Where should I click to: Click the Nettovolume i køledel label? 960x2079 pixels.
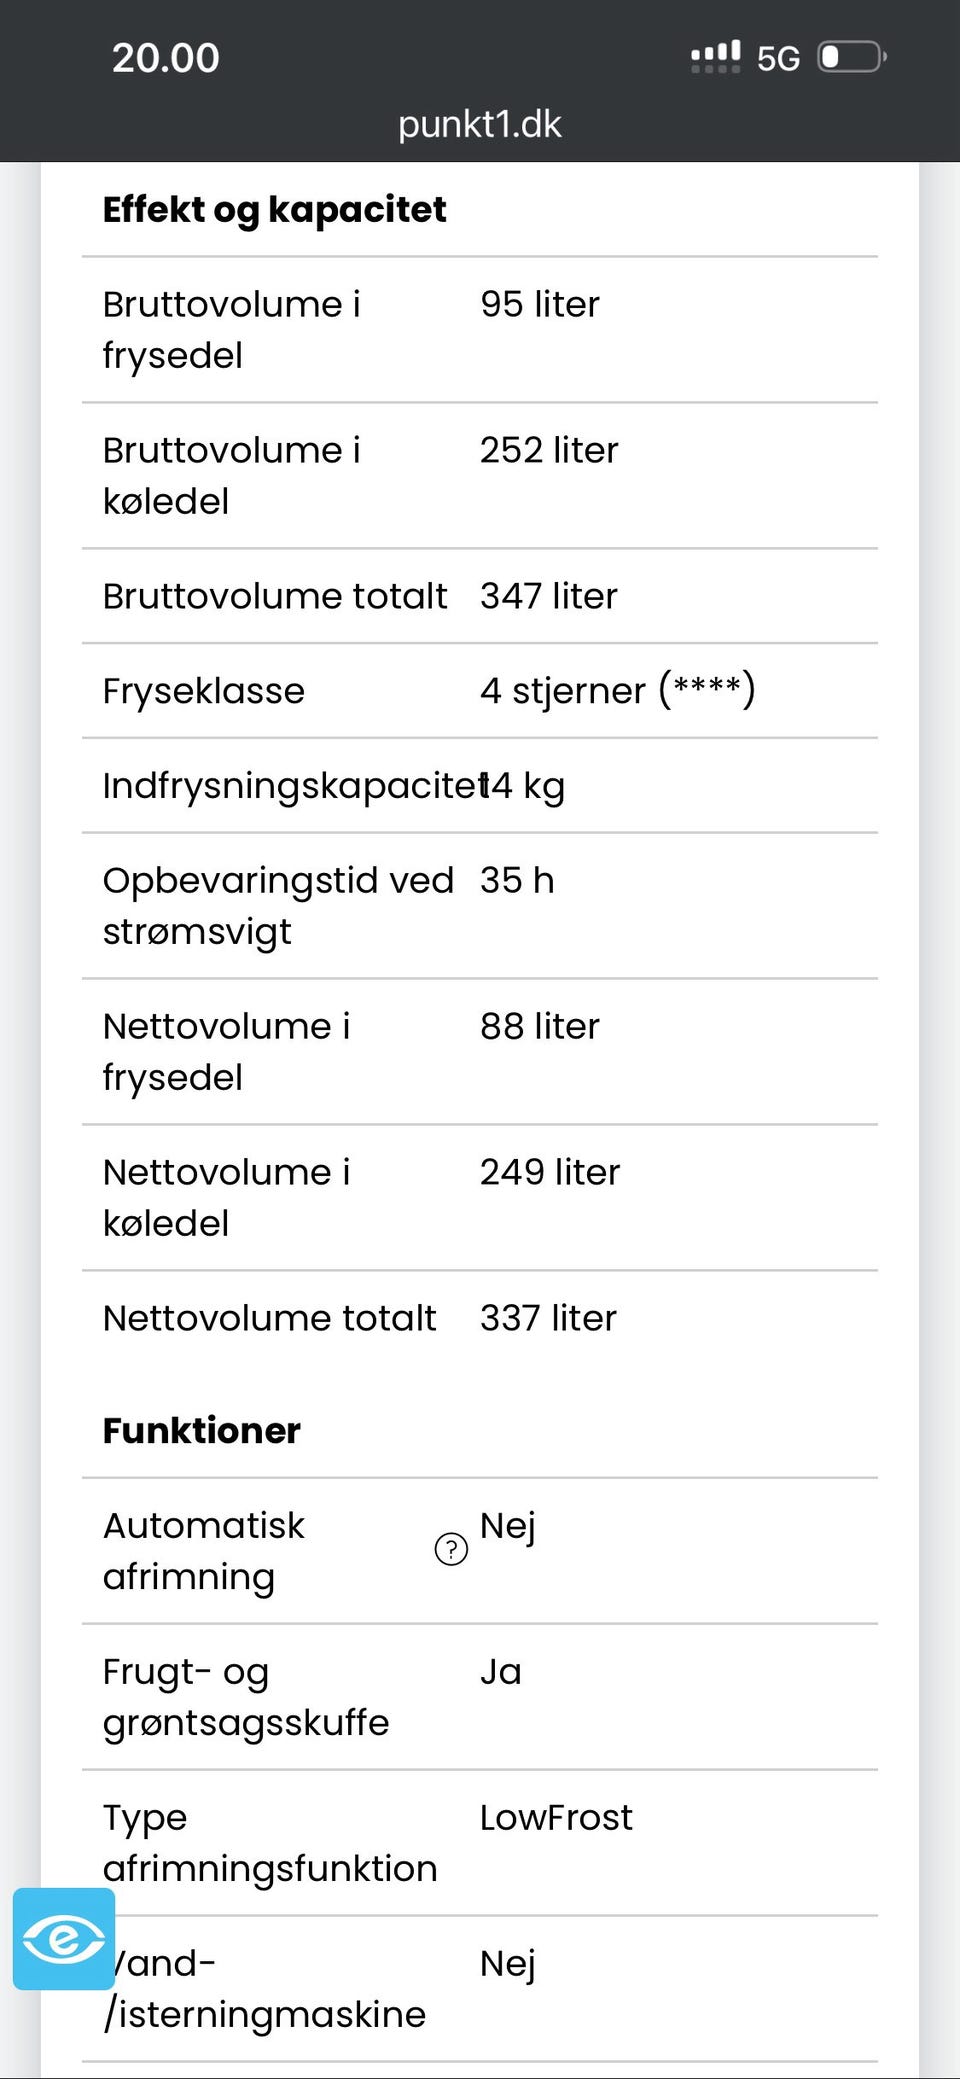(227, 1197)
